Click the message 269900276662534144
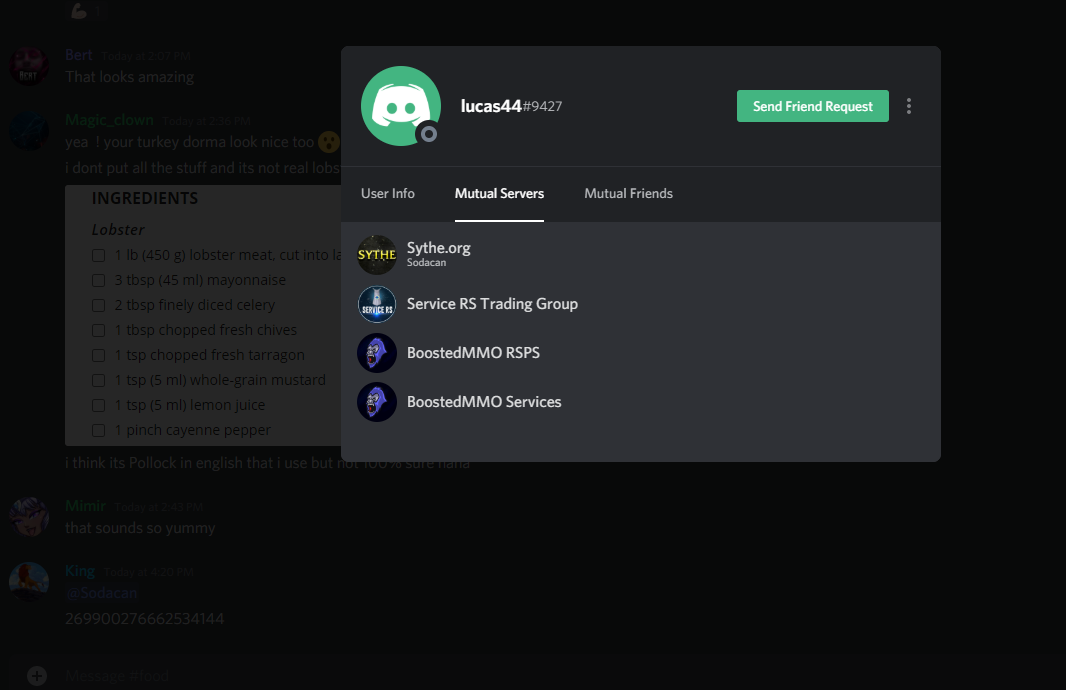This screenshot has height=690, width=1066. point(145,619)
